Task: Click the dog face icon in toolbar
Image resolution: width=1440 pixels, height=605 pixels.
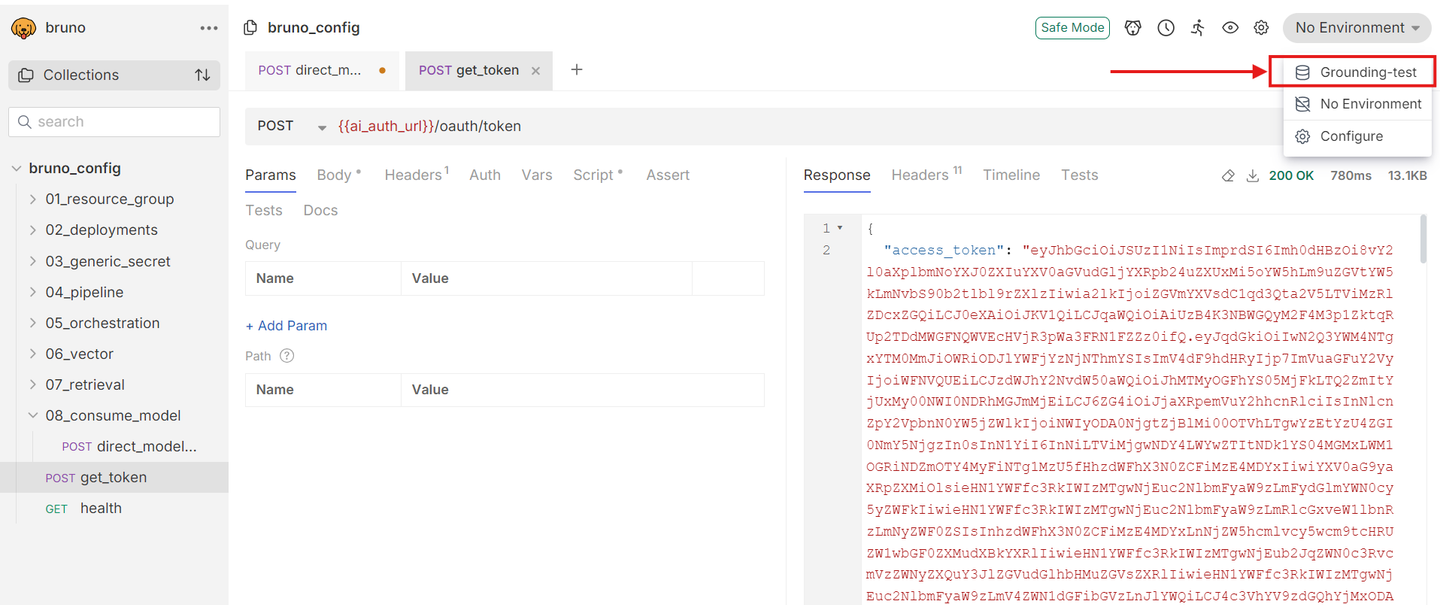Action: (1133, 28)
